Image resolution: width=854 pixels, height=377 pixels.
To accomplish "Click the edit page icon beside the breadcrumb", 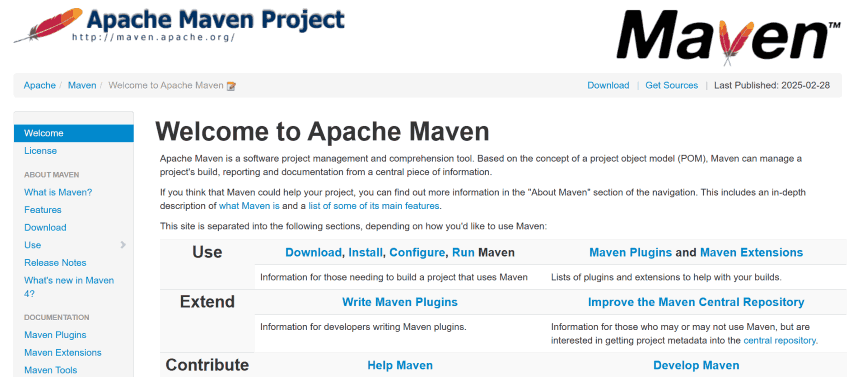I will tap(231, 86).
